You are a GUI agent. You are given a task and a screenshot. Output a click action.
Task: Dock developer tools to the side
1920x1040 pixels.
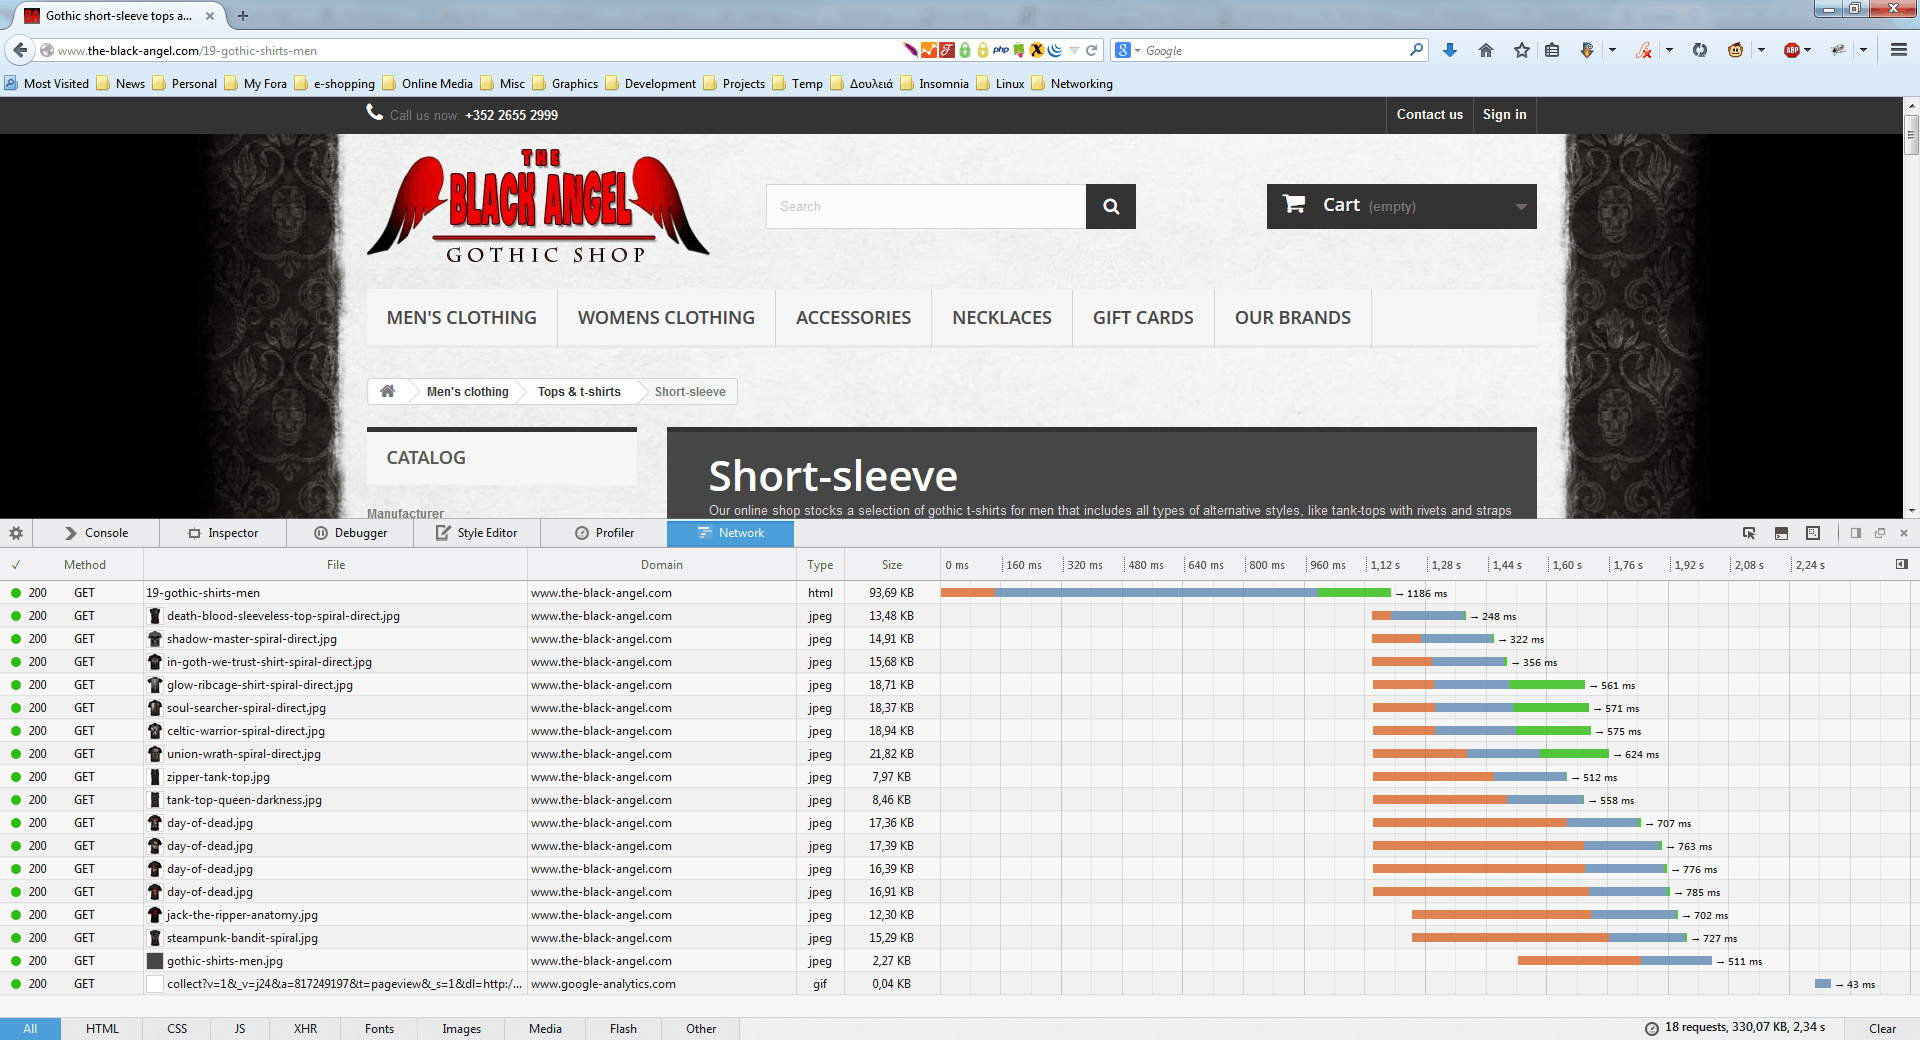coord(1856,533)
